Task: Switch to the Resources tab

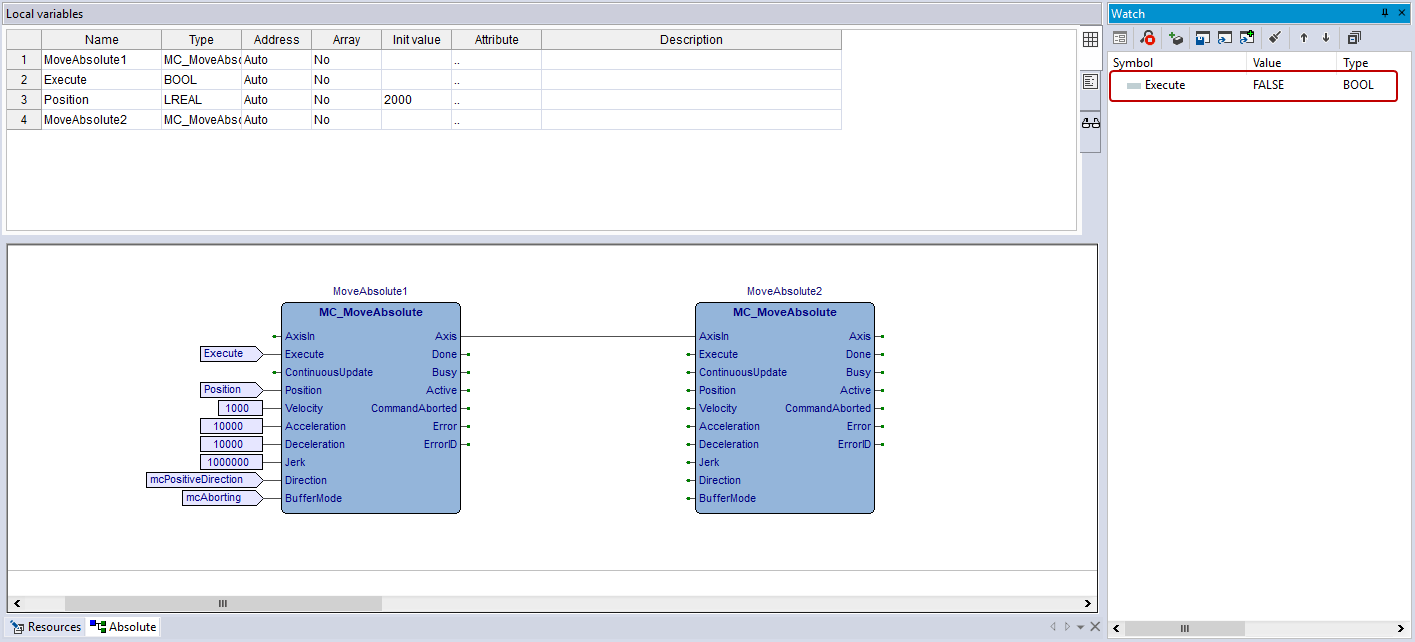Action: point(46,627)
